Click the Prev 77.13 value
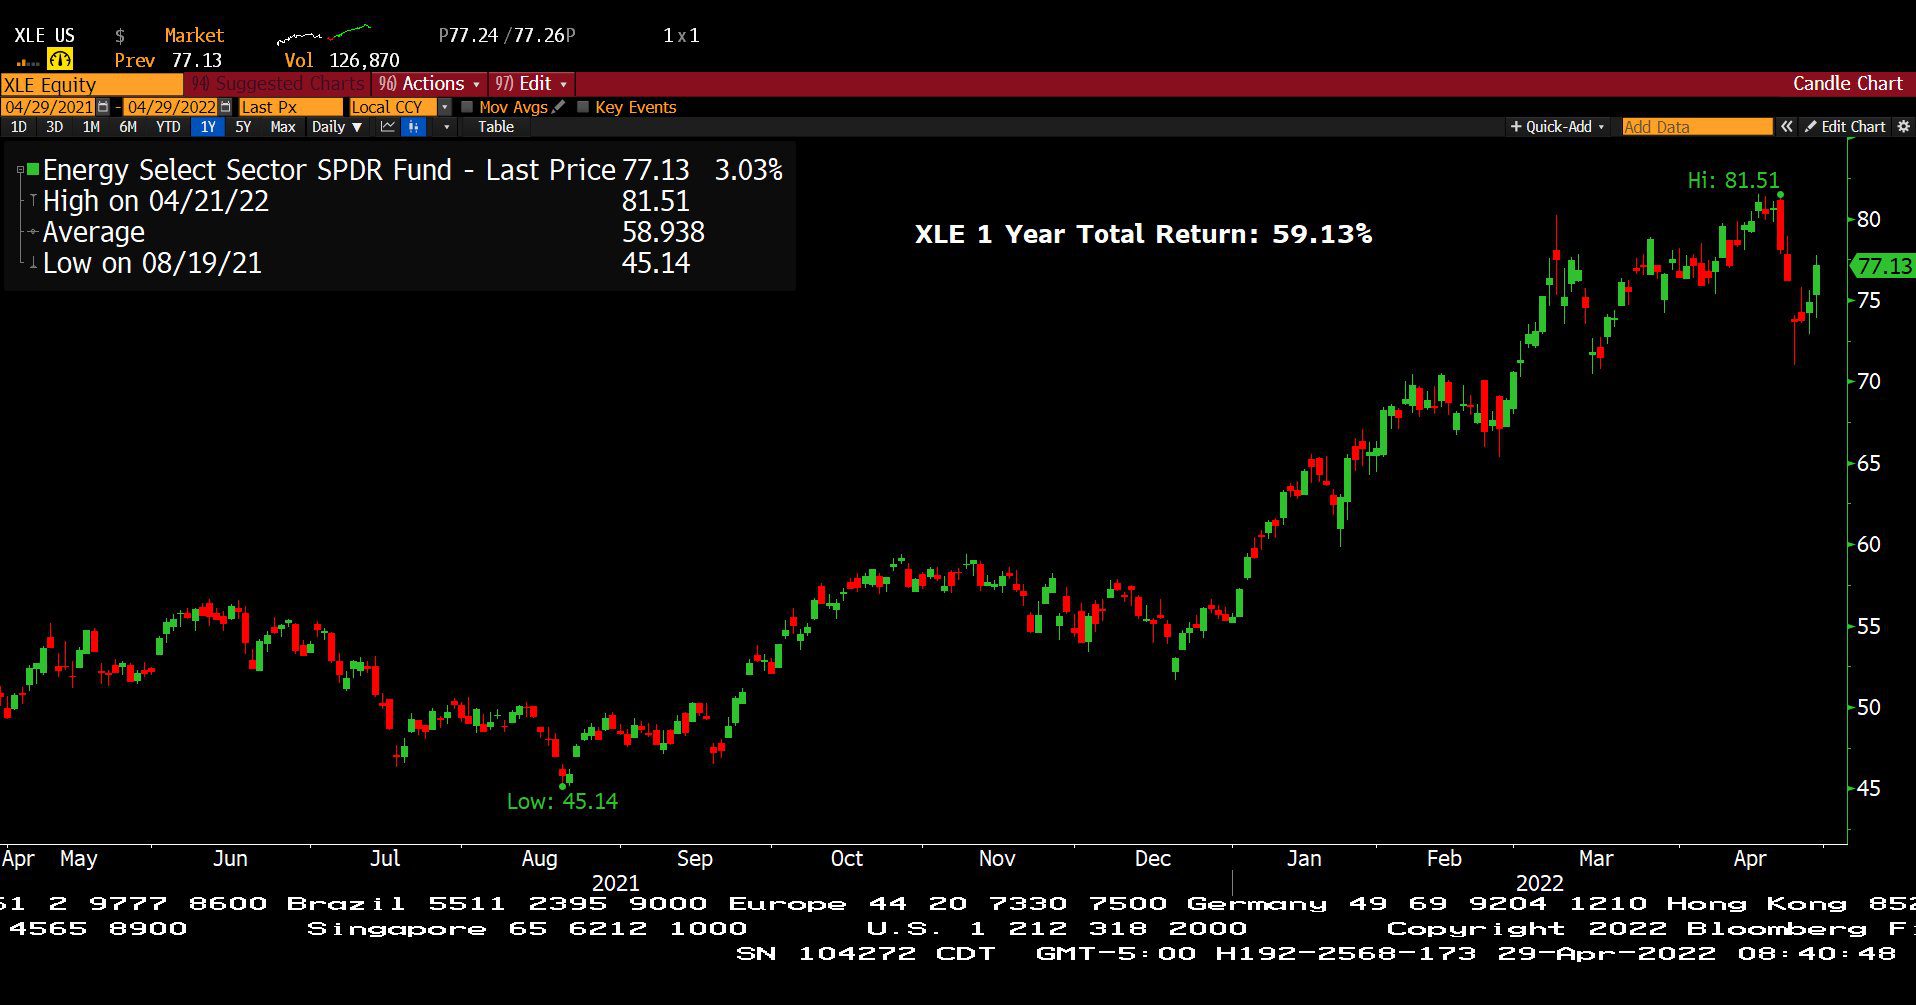 pos(196,60)
